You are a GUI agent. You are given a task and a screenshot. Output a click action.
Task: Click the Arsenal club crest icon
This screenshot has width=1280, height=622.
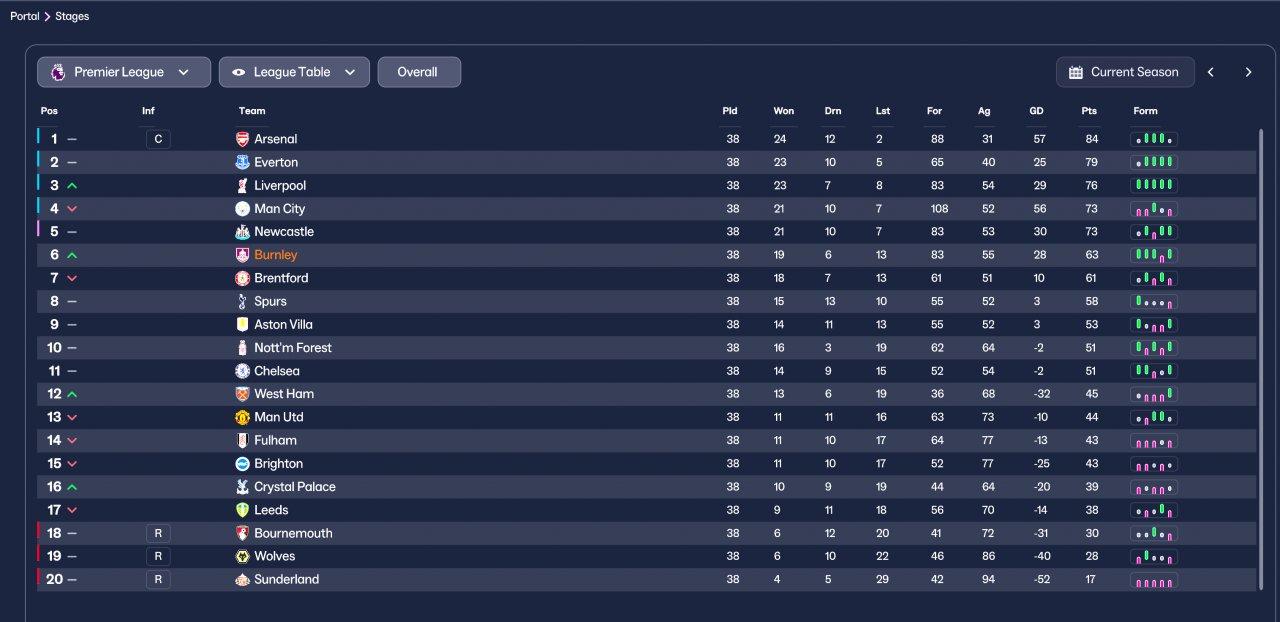click(x=242, y=139)
